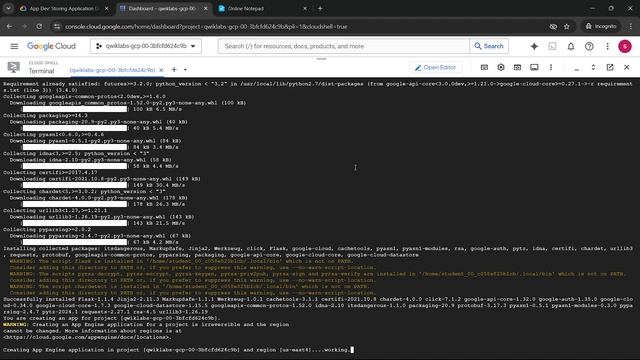This screenshot has height=360, width=640.
Task: Open the Google Cloud navigation menu
Action: (14, 46)
